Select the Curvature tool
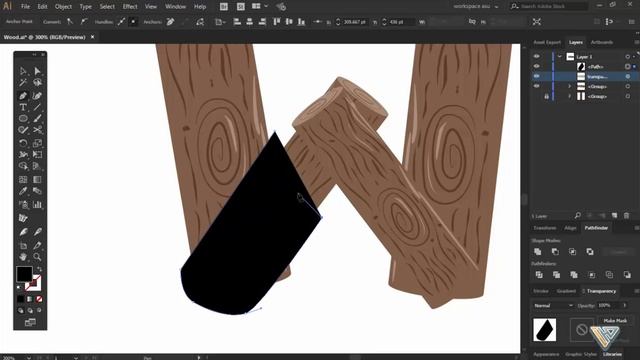This screenshot has width=640, height=360. click(x=37, y=96)
